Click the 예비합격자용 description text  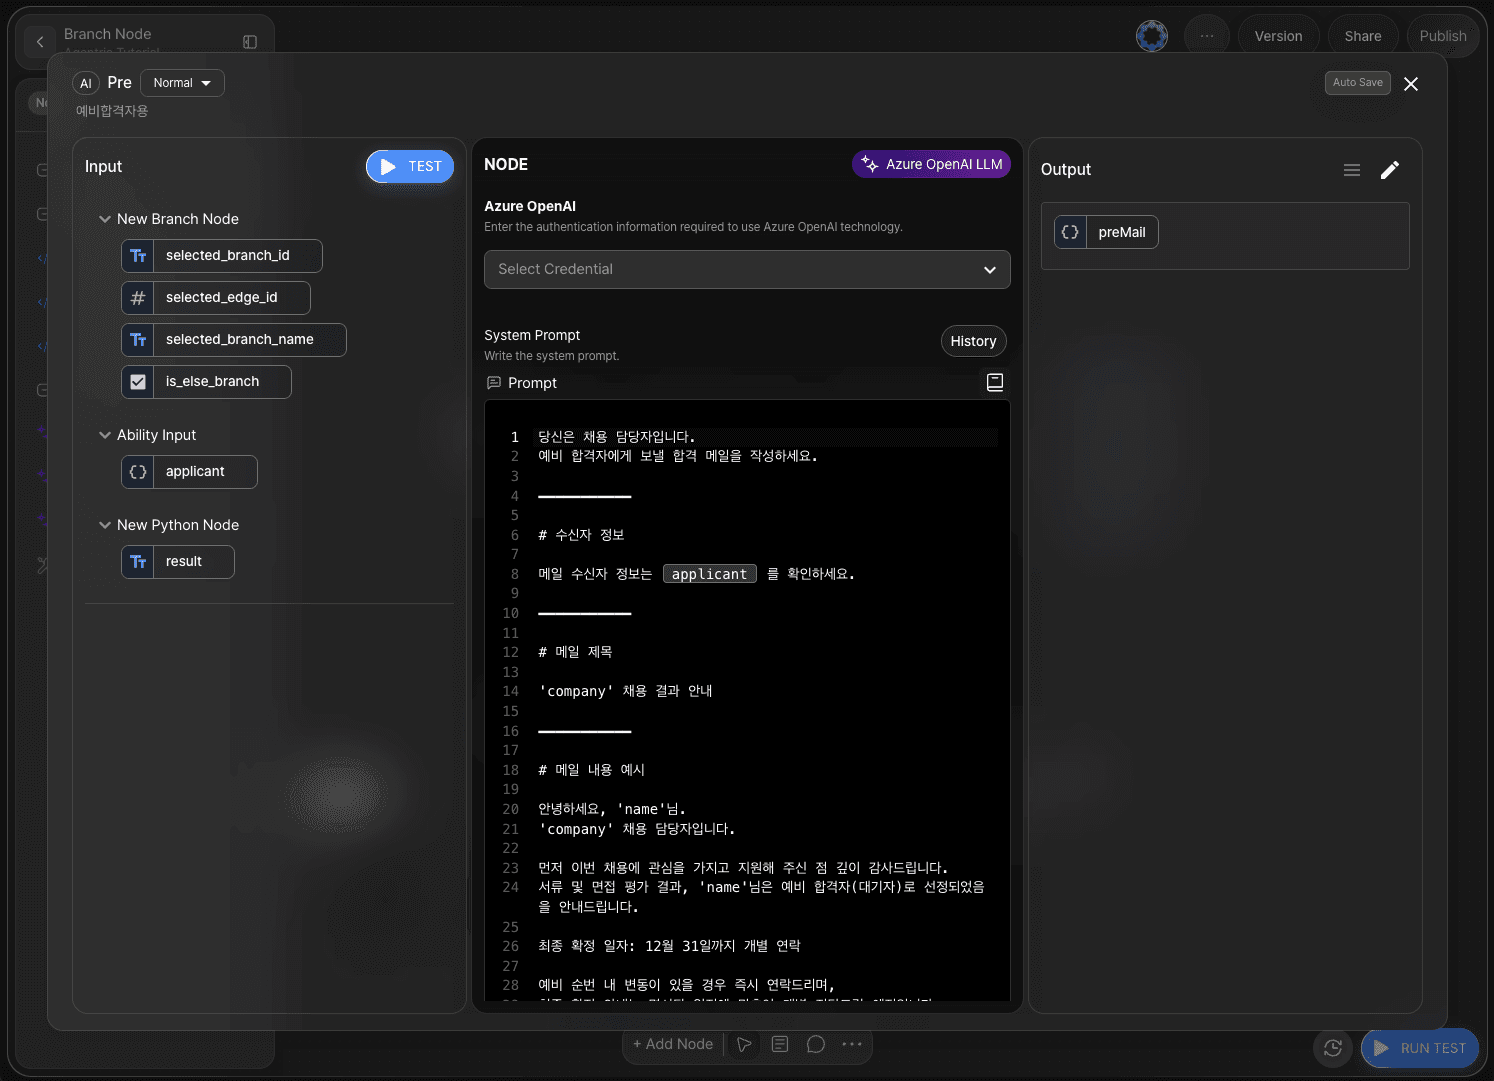coord(112,111)
